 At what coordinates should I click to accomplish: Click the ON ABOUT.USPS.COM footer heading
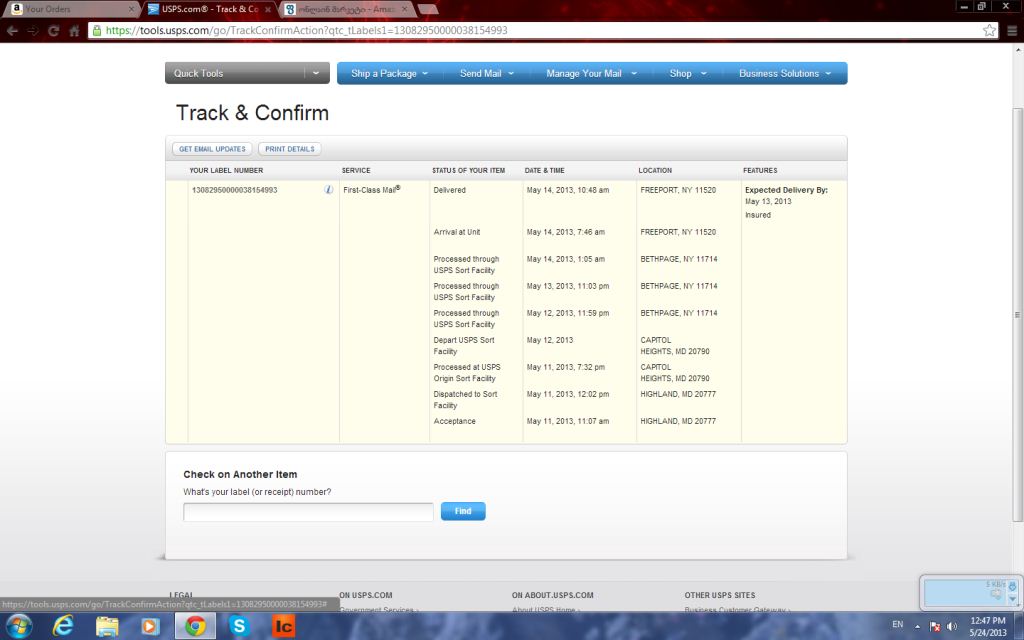click(x=552, y=595)
